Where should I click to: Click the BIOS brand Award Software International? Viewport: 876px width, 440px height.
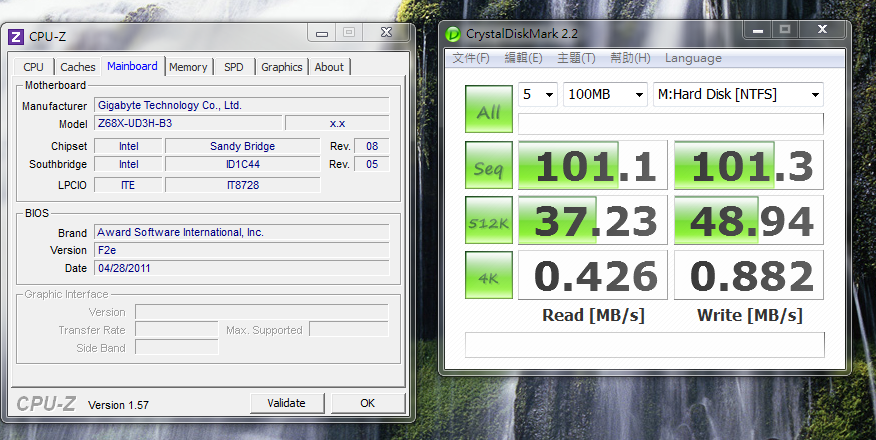click(x=242, y=232)
